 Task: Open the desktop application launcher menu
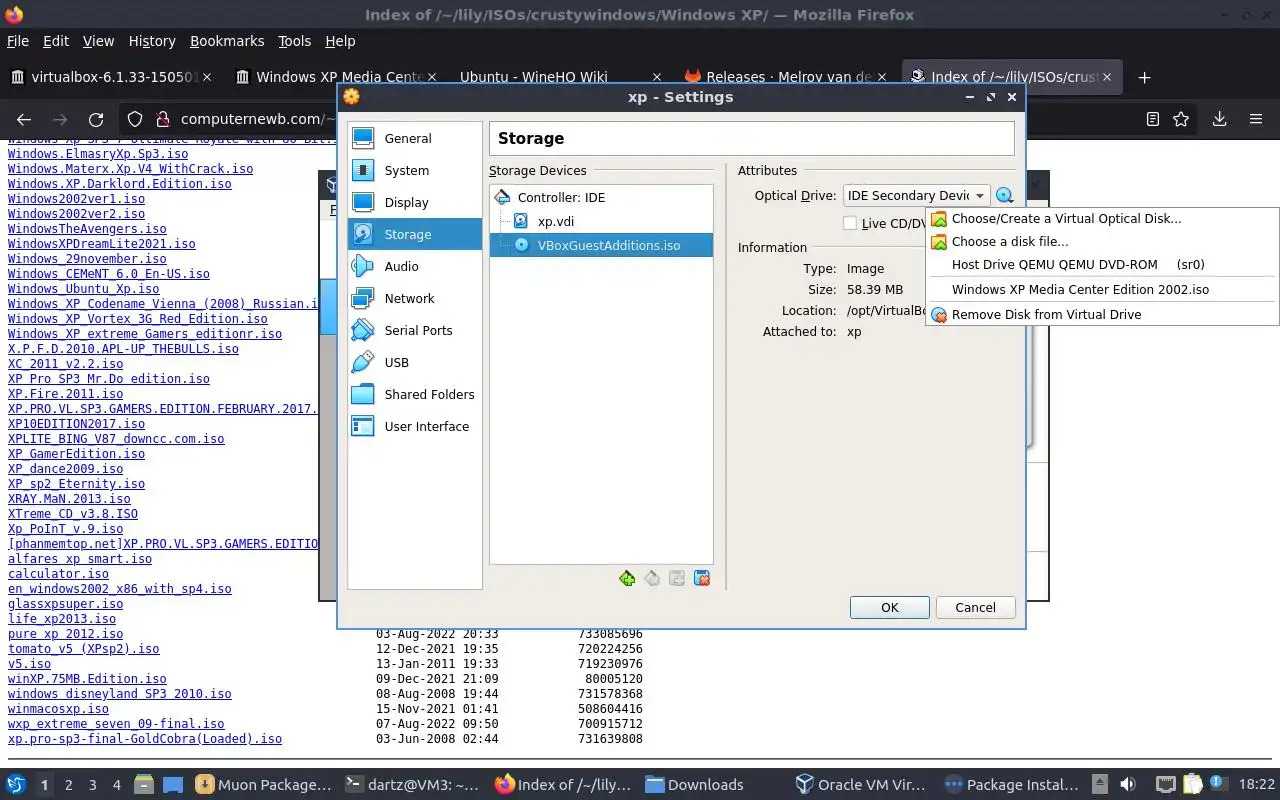point(16,784)
